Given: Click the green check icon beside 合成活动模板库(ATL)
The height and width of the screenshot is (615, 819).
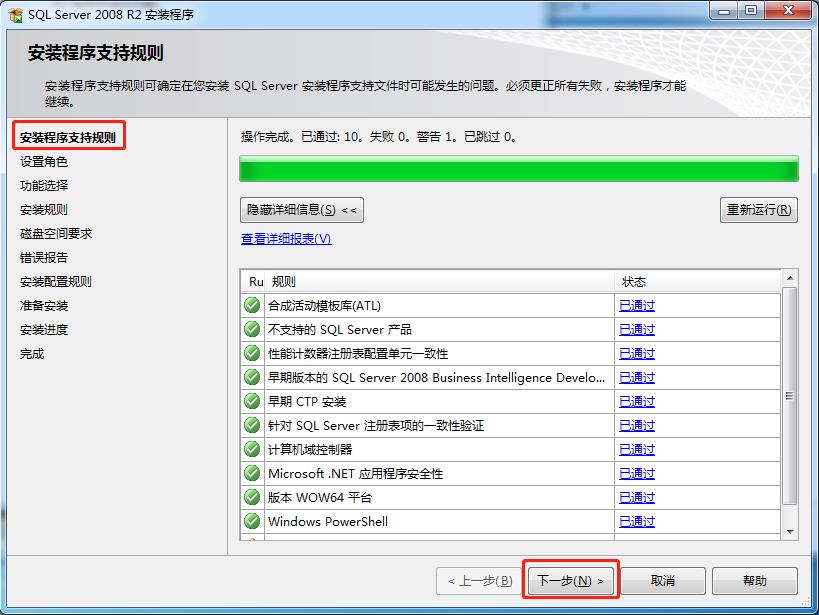Looking at the screenshot, I should (x=251, y=305).
